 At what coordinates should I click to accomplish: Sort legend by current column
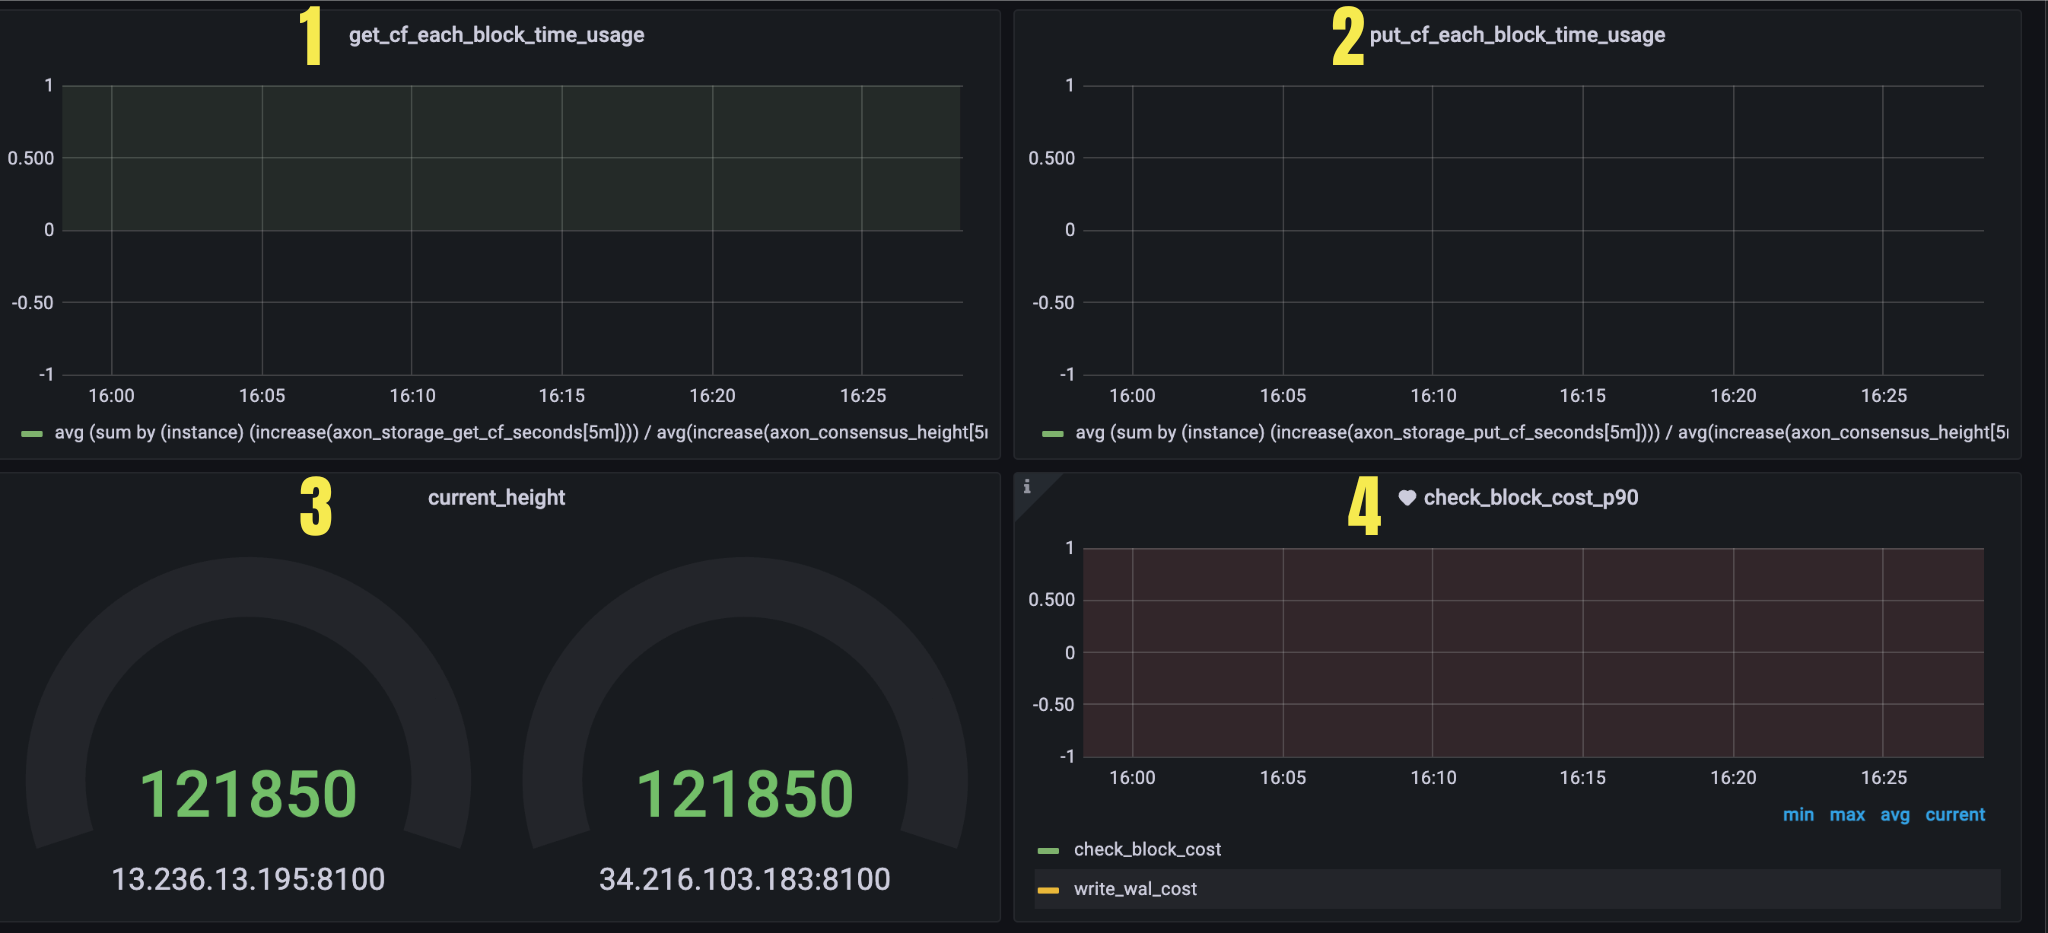(1955, 815)
